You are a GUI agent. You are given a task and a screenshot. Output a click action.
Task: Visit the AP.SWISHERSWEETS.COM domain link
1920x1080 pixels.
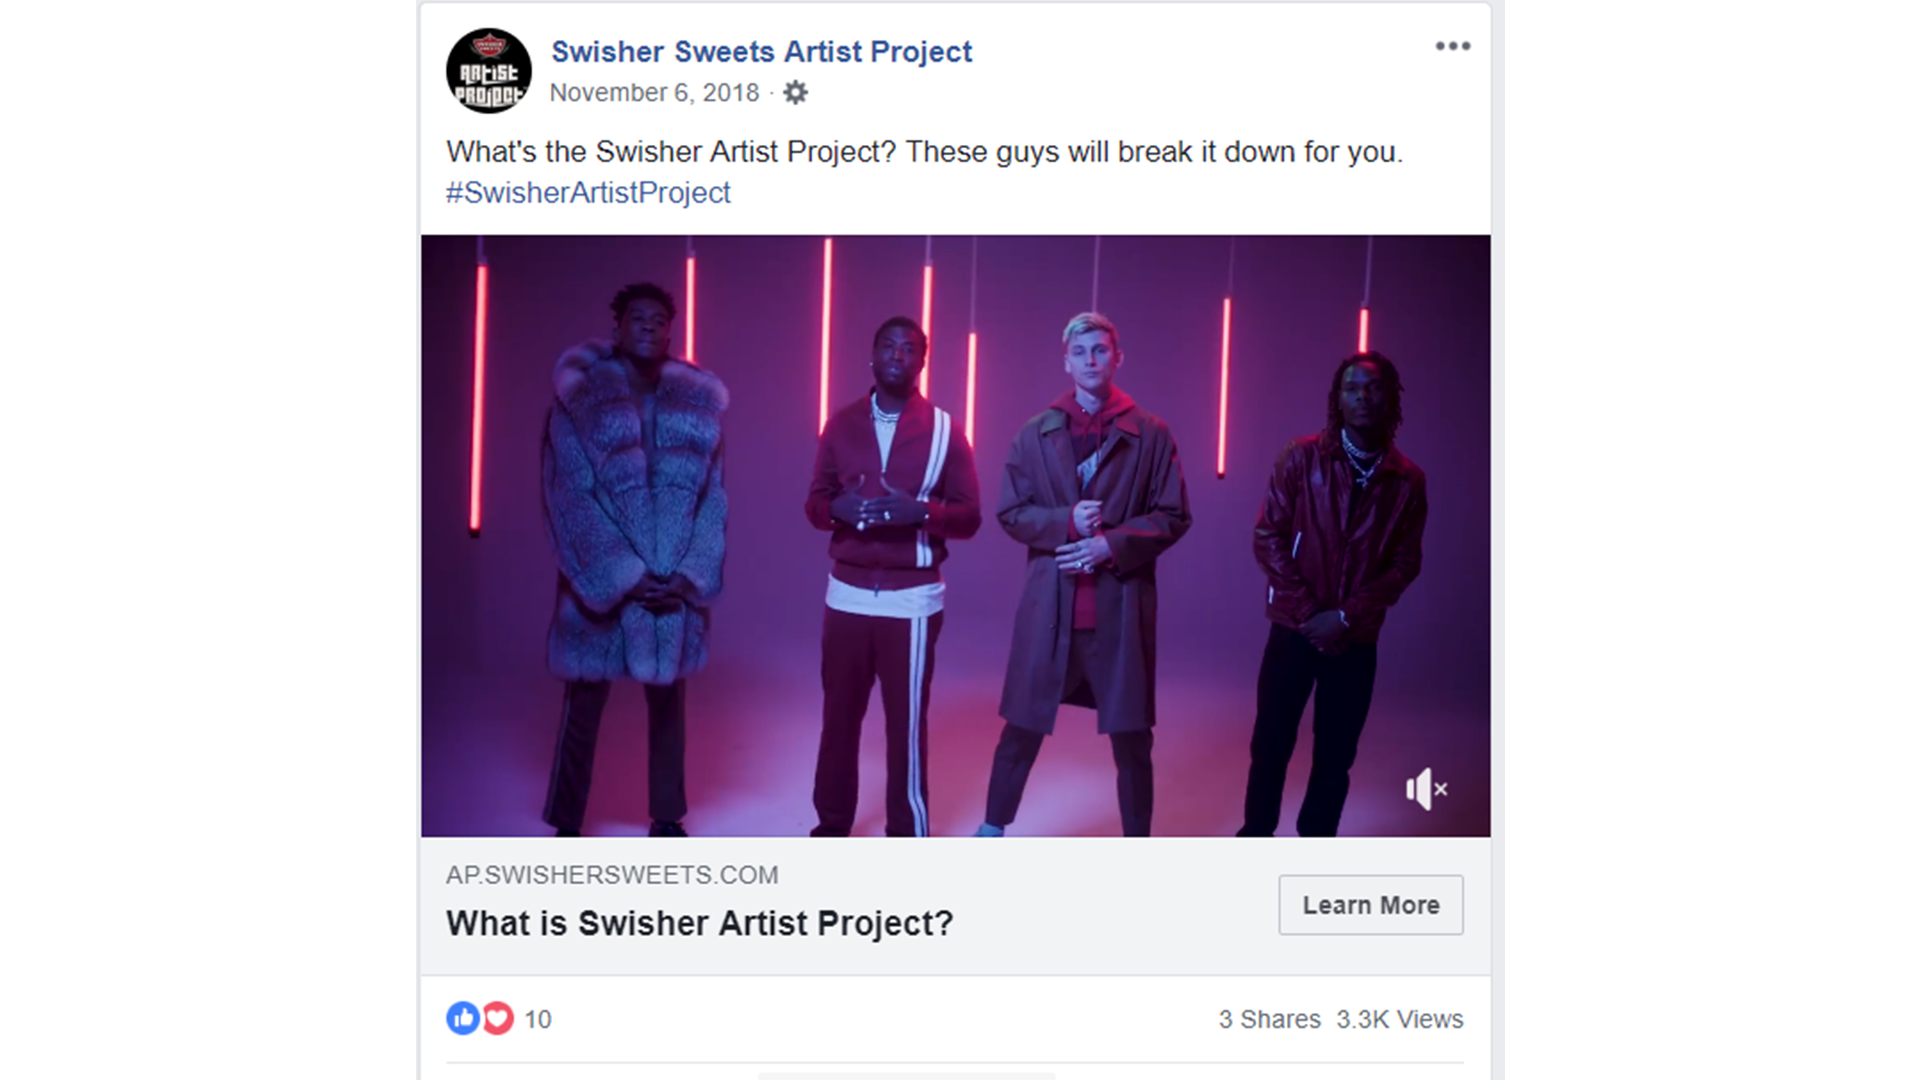coord(612,875)
